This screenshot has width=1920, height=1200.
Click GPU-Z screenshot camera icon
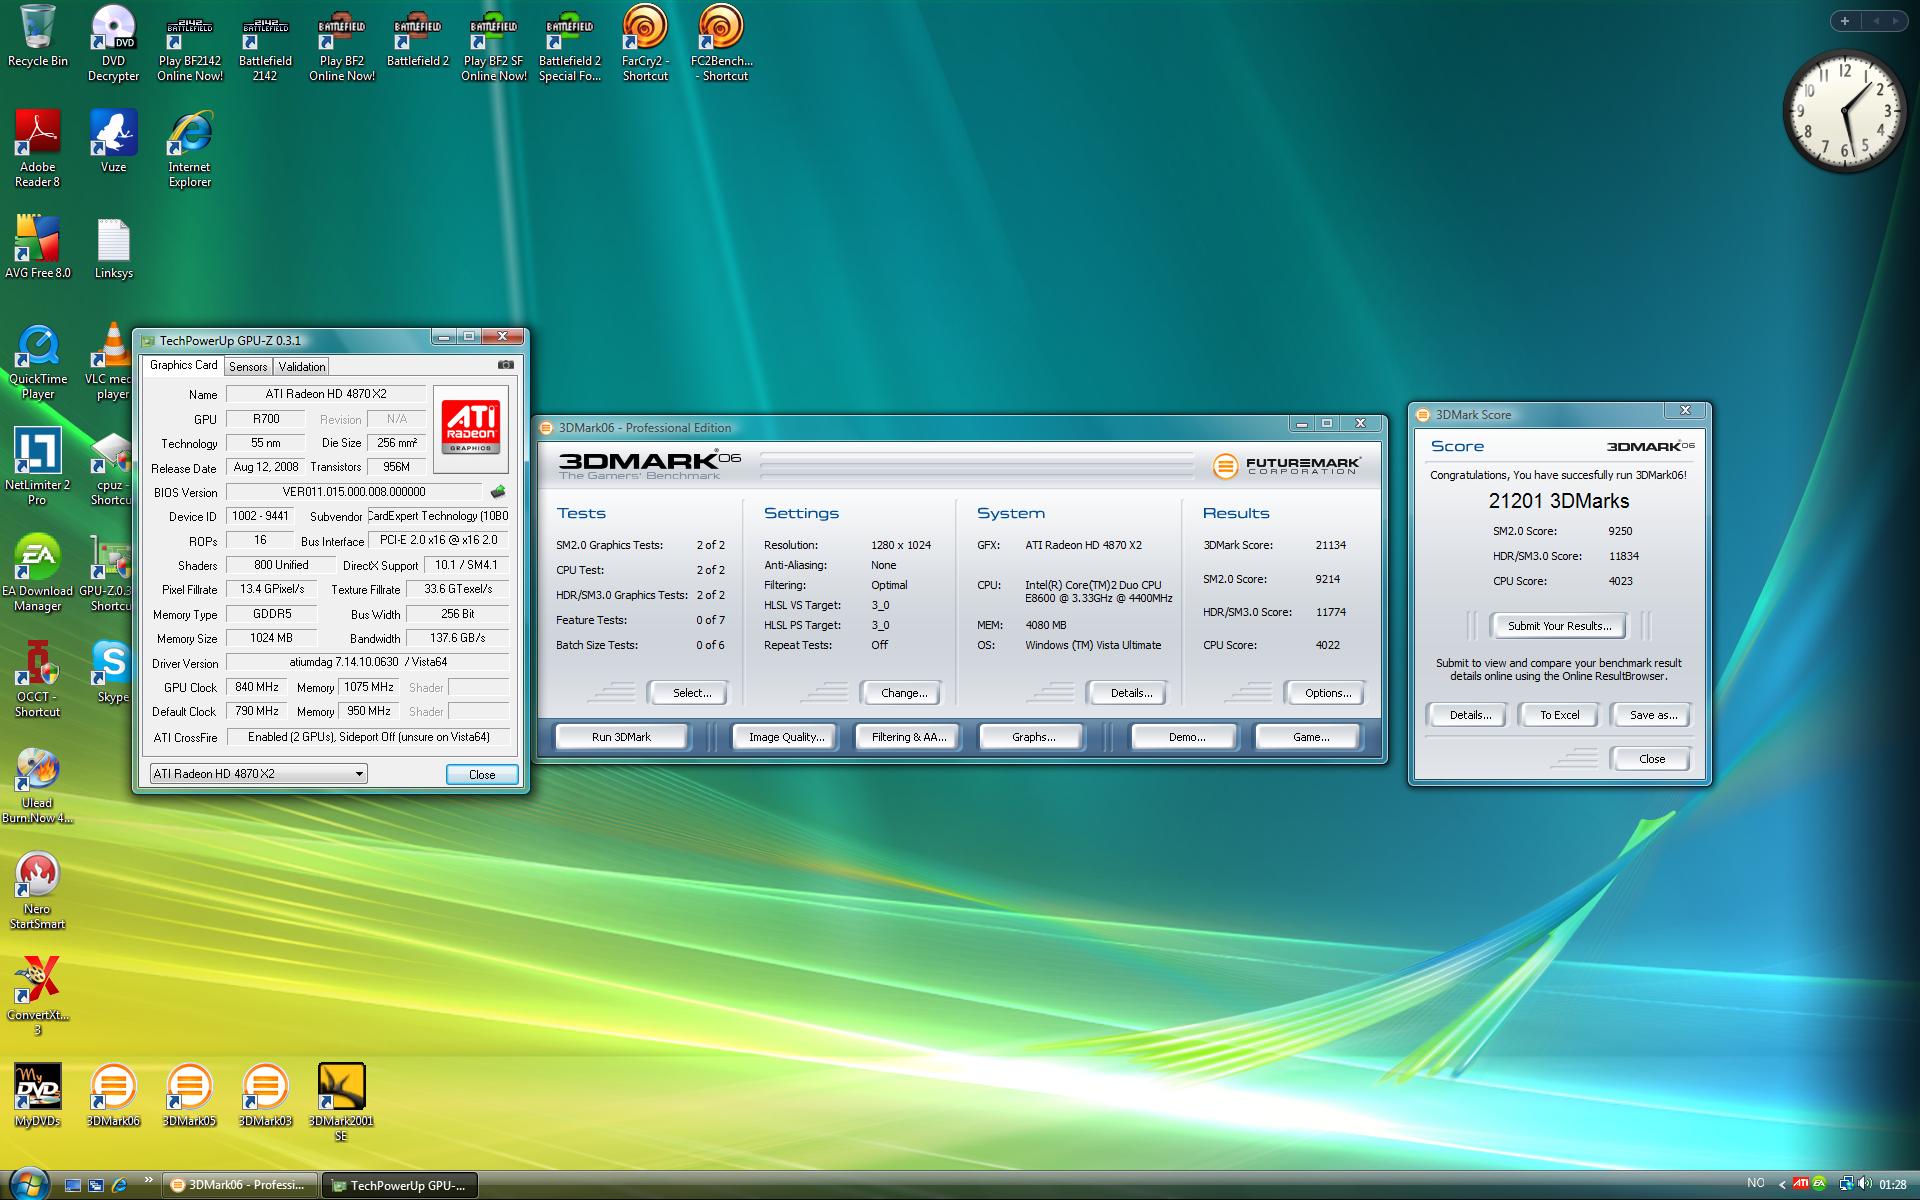point(505,365)
